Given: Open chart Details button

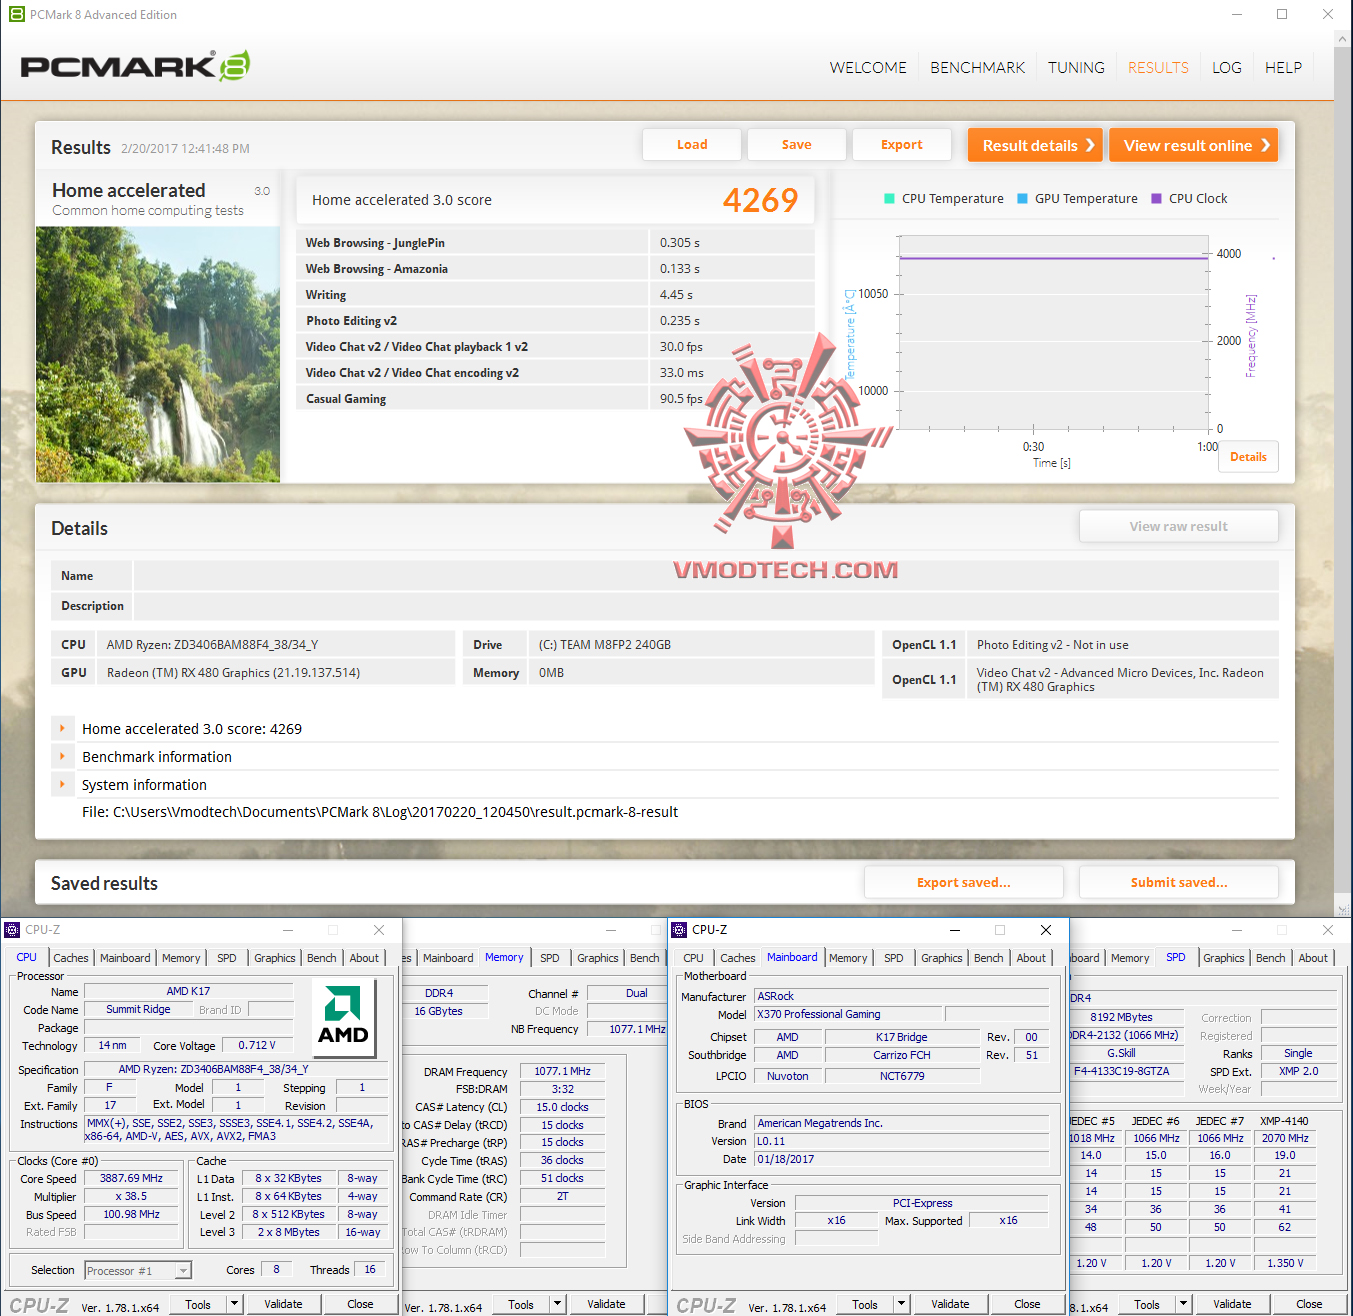Looking at the screenshot, I should pos(1248,457).
